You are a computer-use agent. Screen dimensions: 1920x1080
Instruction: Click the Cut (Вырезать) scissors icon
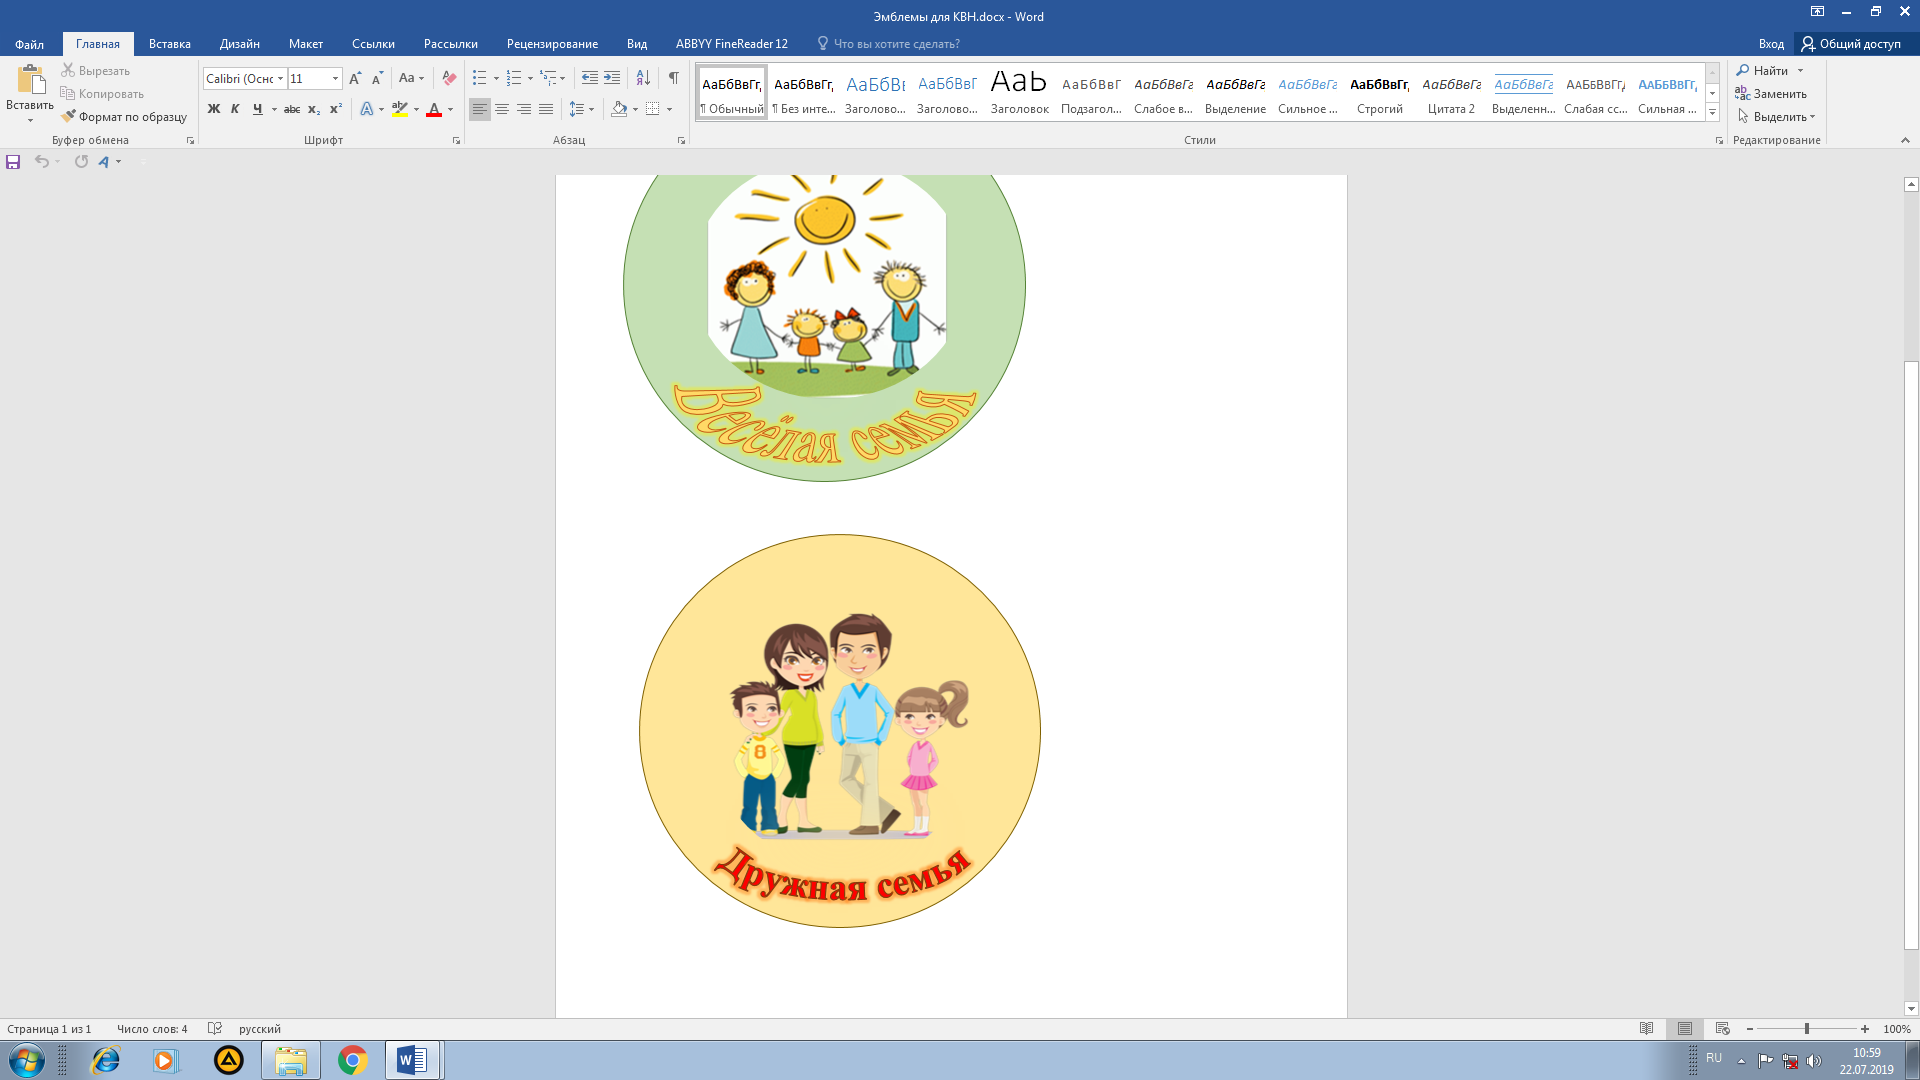[x=68, y=70]
